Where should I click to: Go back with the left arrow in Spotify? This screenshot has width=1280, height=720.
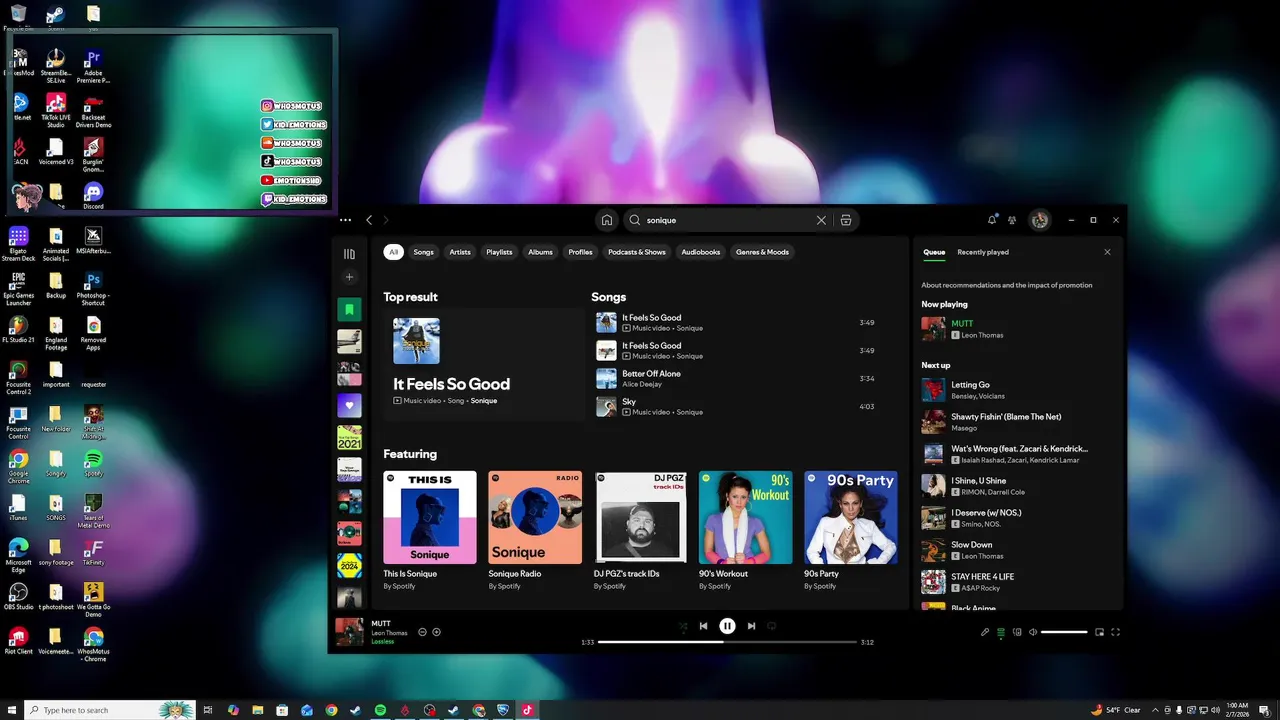coord(369,220)
